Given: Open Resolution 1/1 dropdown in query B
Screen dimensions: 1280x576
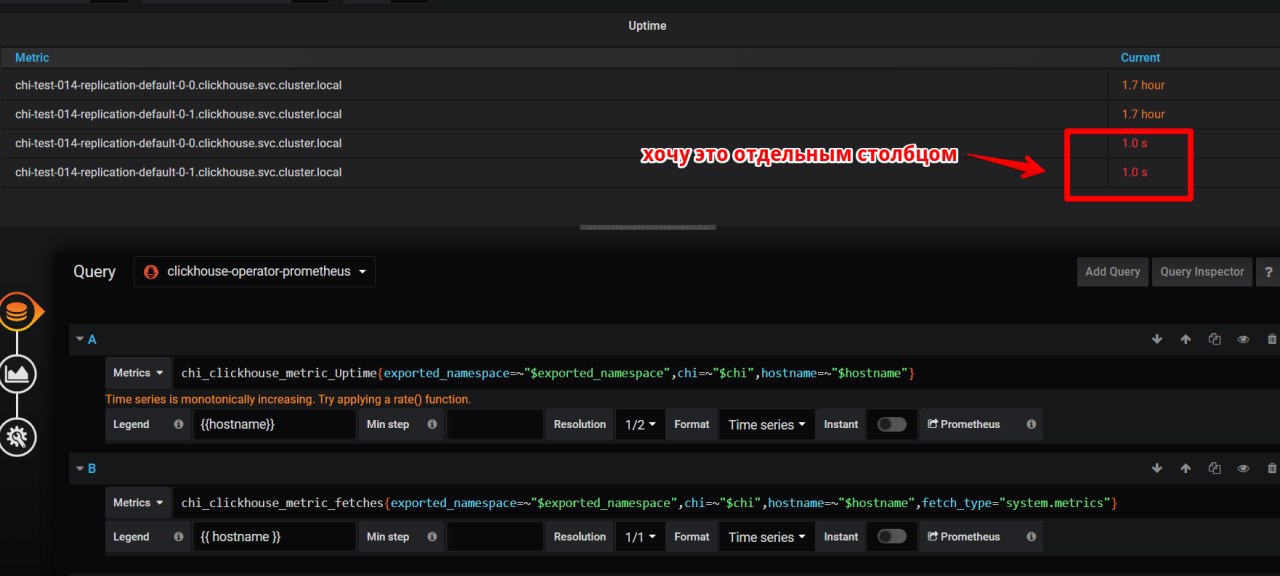Looking at the screenshot, I should tap(640, 537).
